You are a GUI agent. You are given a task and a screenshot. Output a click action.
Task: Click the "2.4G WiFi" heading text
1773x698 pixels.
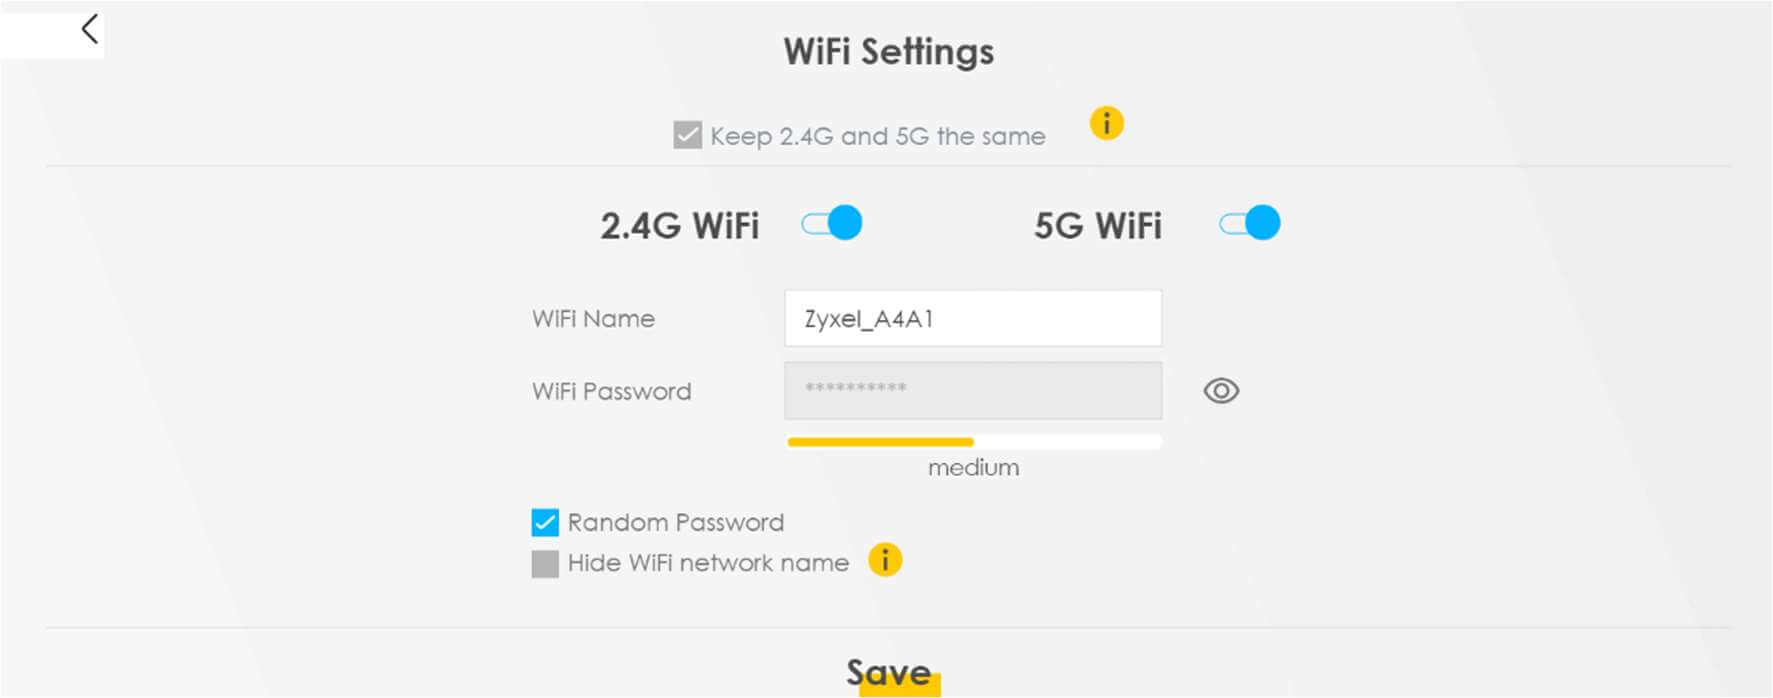point(679,226)
